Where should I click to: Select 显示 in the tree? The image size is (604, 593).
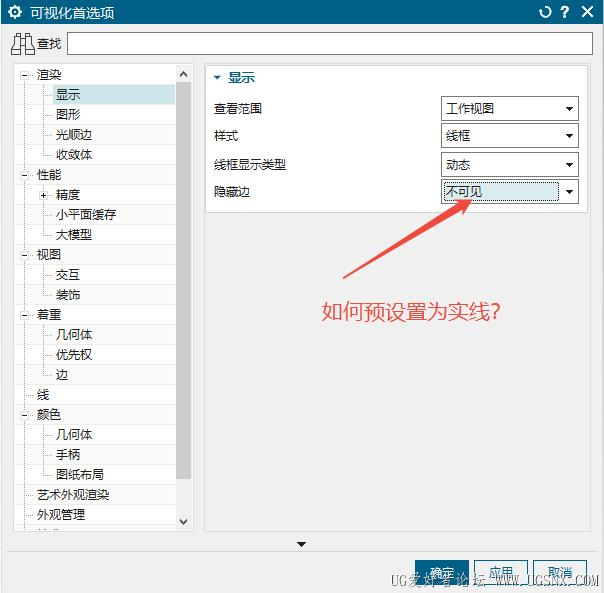pyautogui.click(x=68, y=94)
